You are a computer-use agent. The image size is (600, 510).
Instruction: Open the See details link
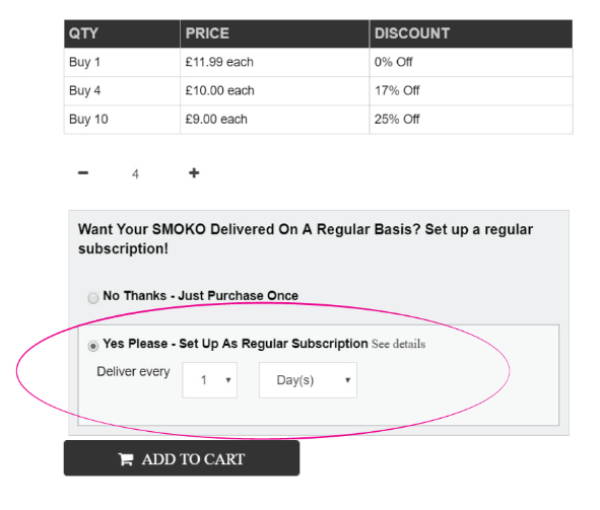398,344
